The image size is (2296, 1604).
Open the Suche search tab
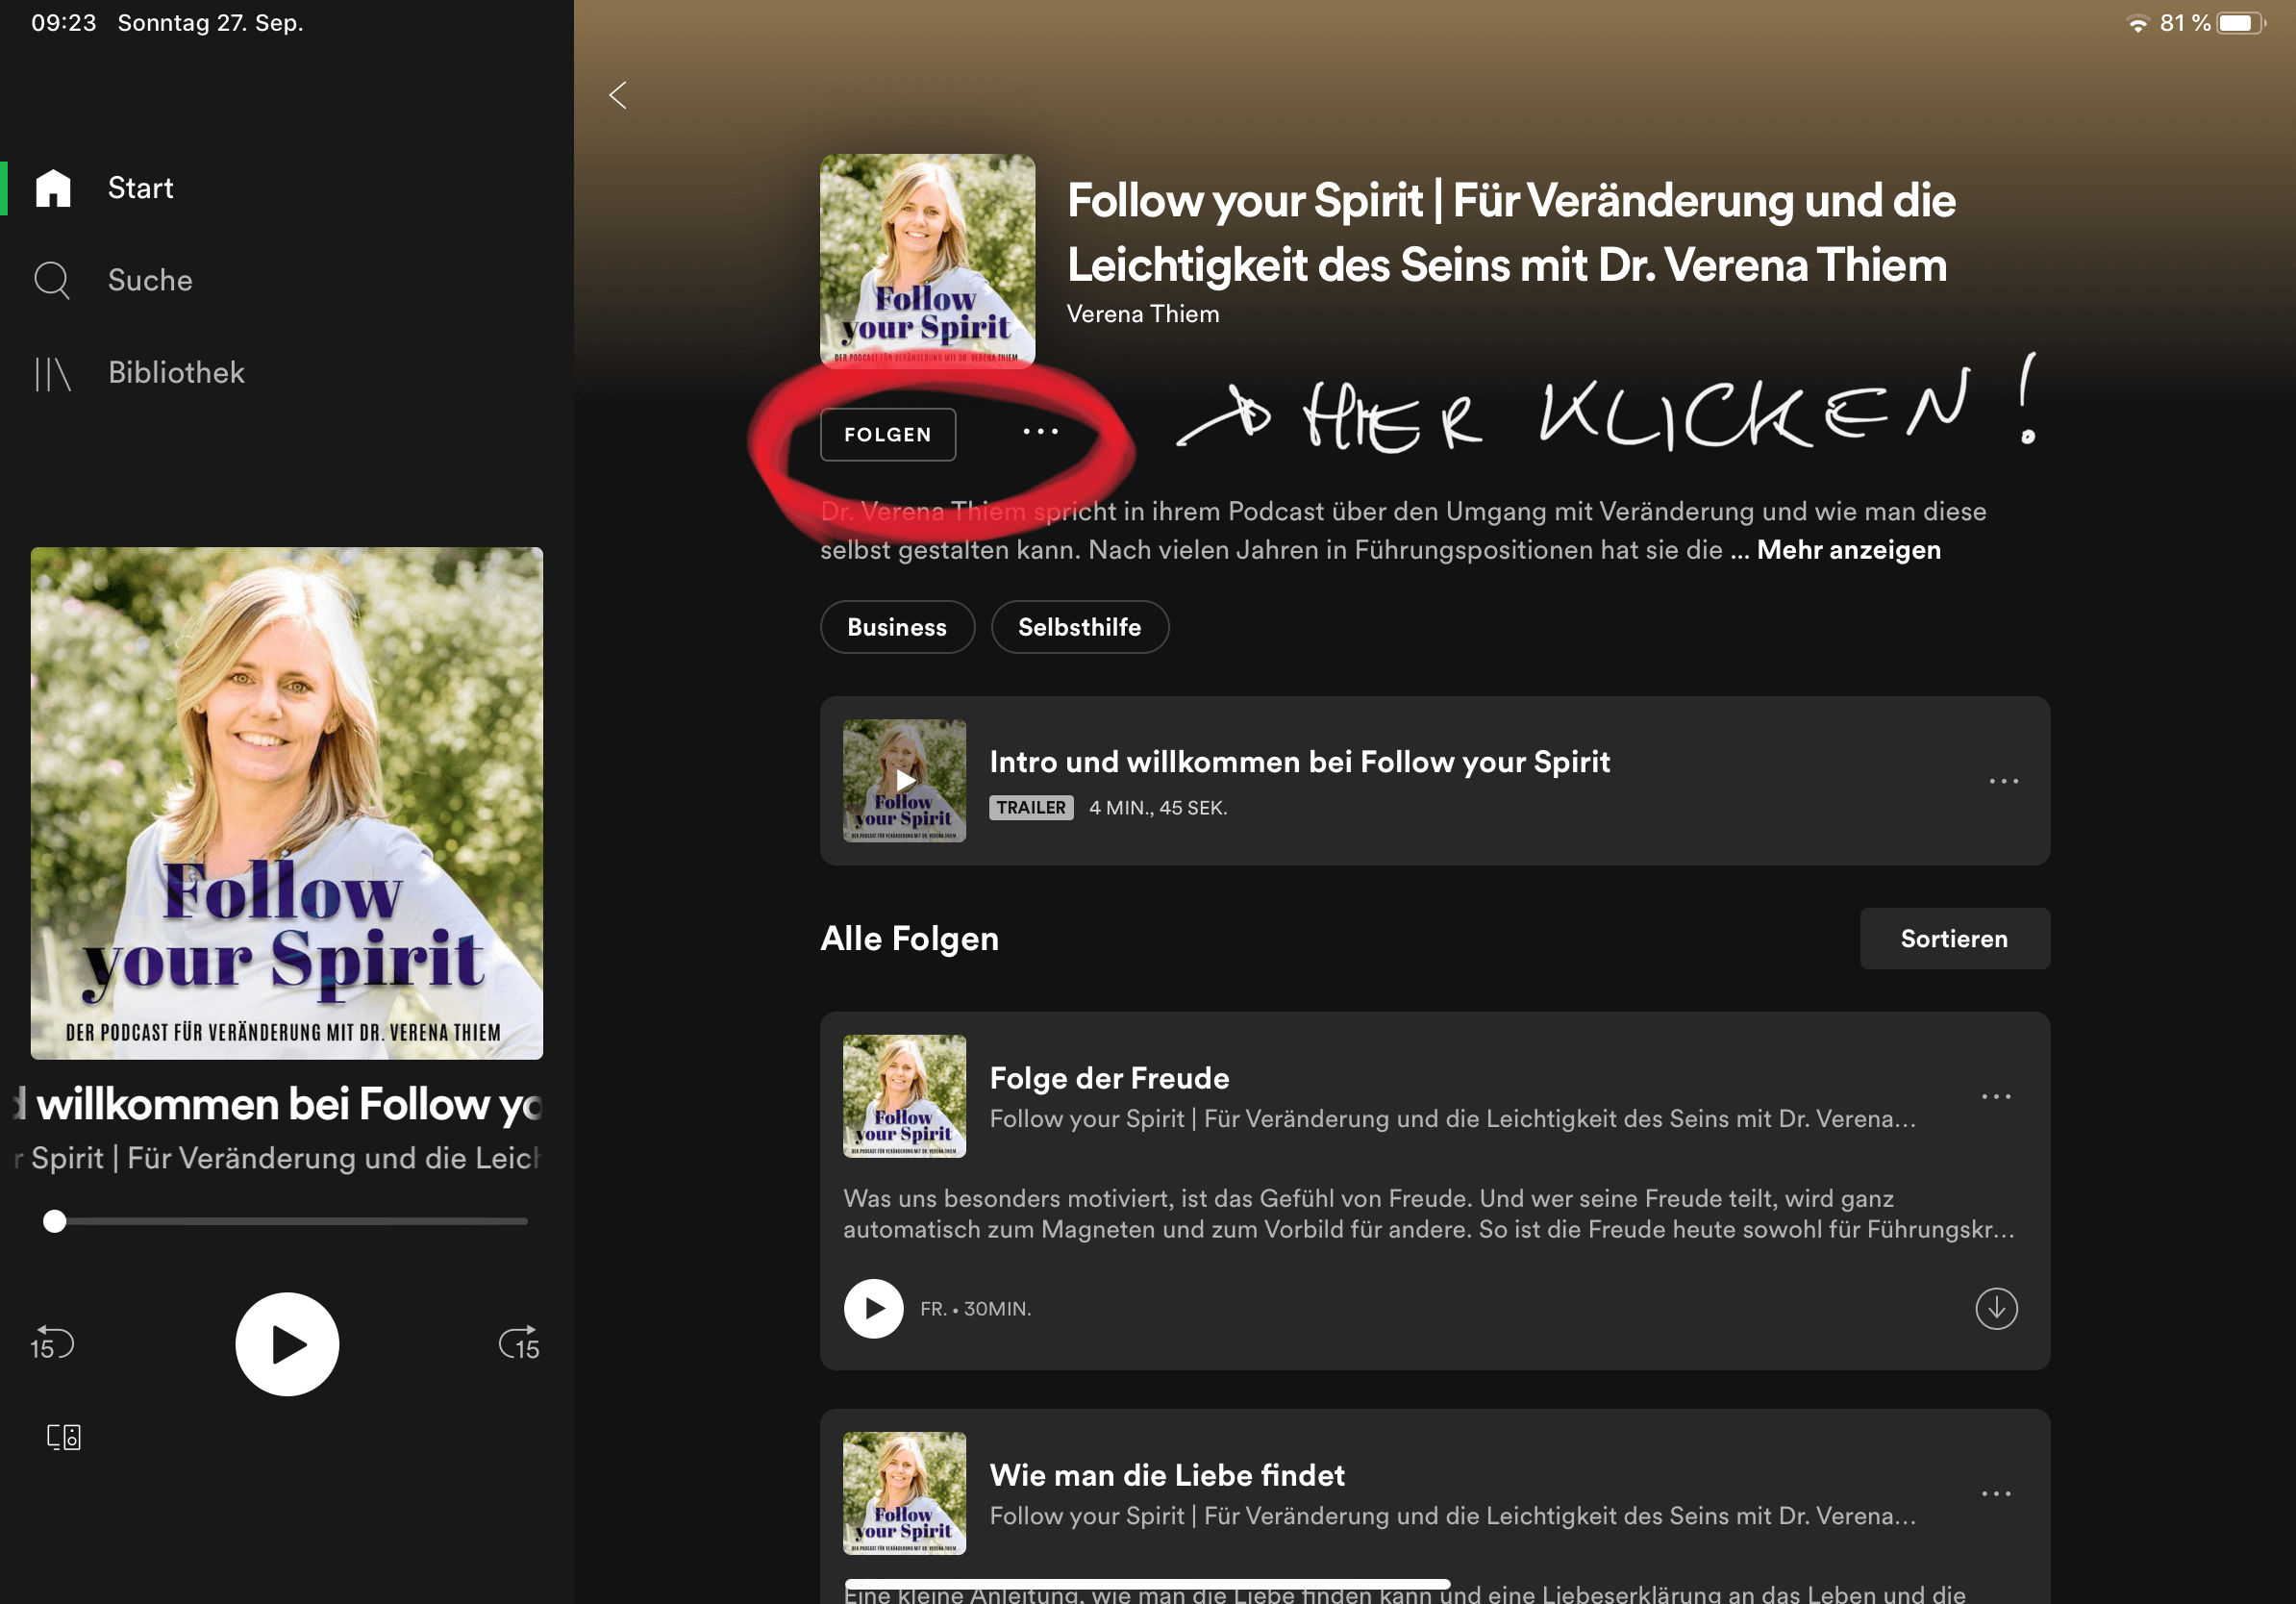[x=150, y=280]
